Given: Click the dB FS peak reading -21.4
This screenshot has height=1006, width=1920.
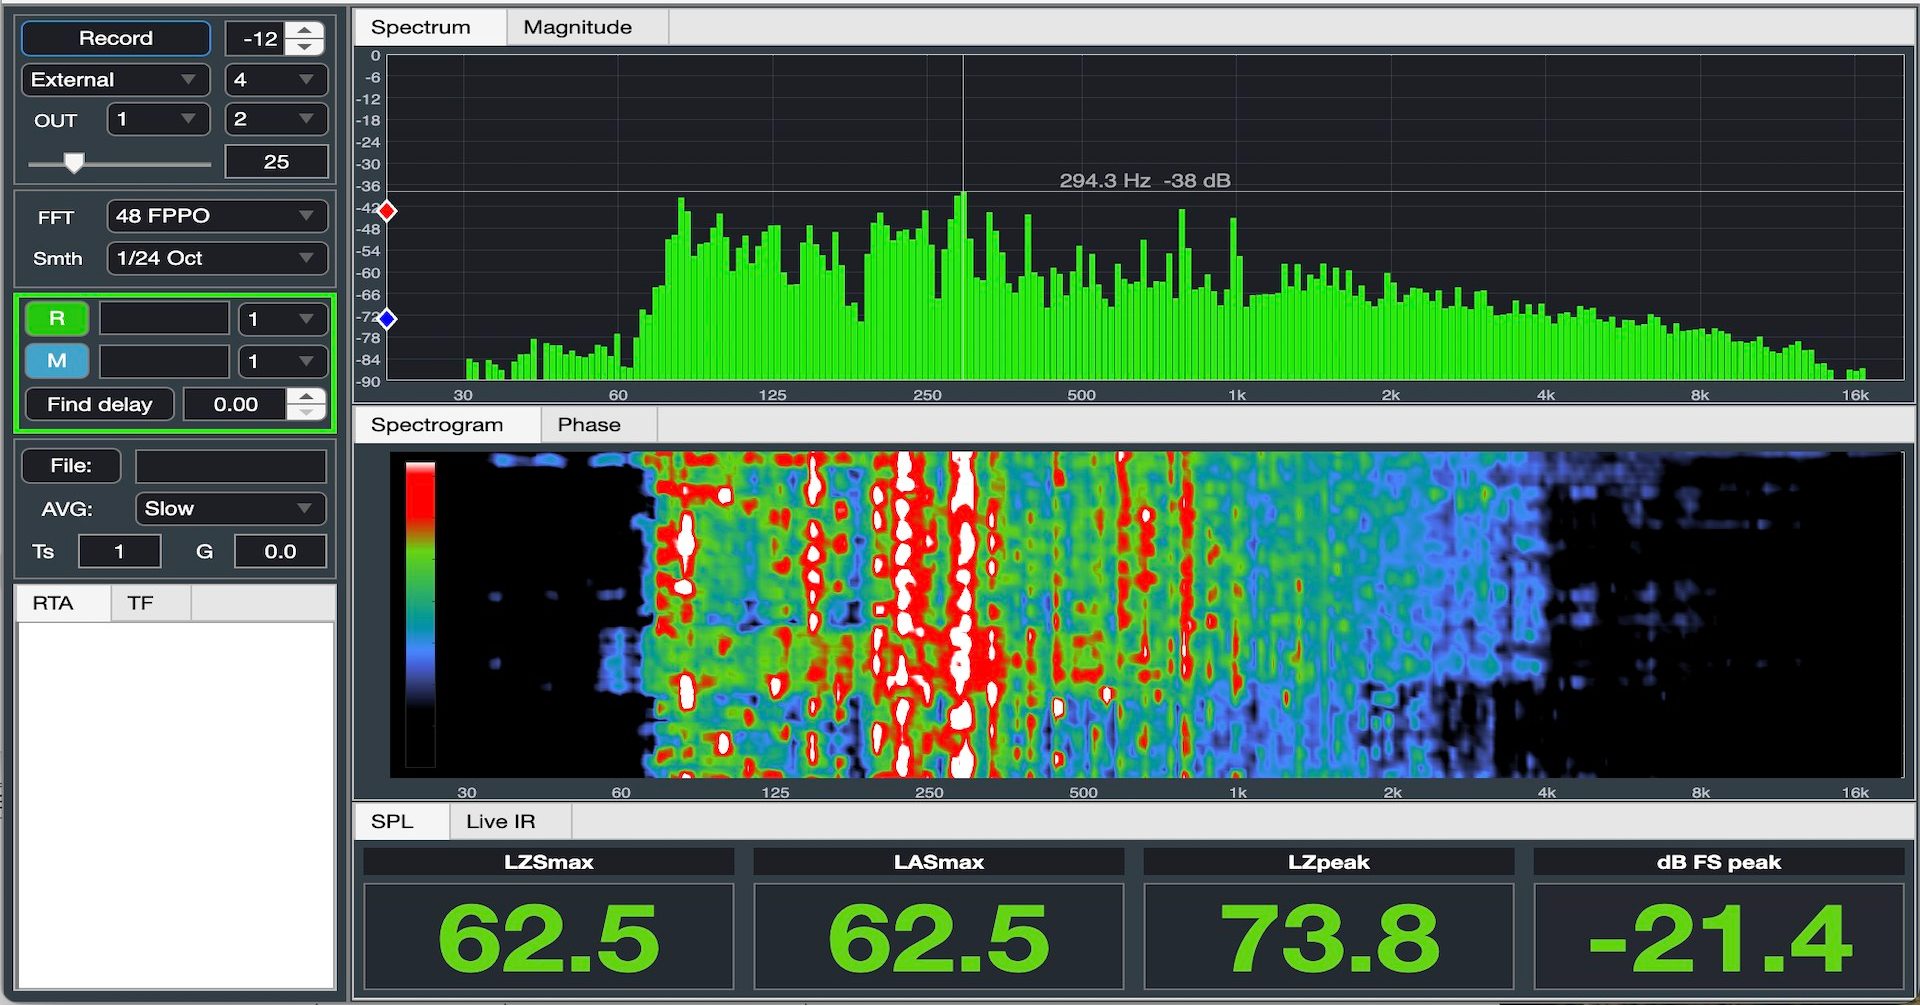Looking at the screenshot, I should click(x=1718, y=937).
